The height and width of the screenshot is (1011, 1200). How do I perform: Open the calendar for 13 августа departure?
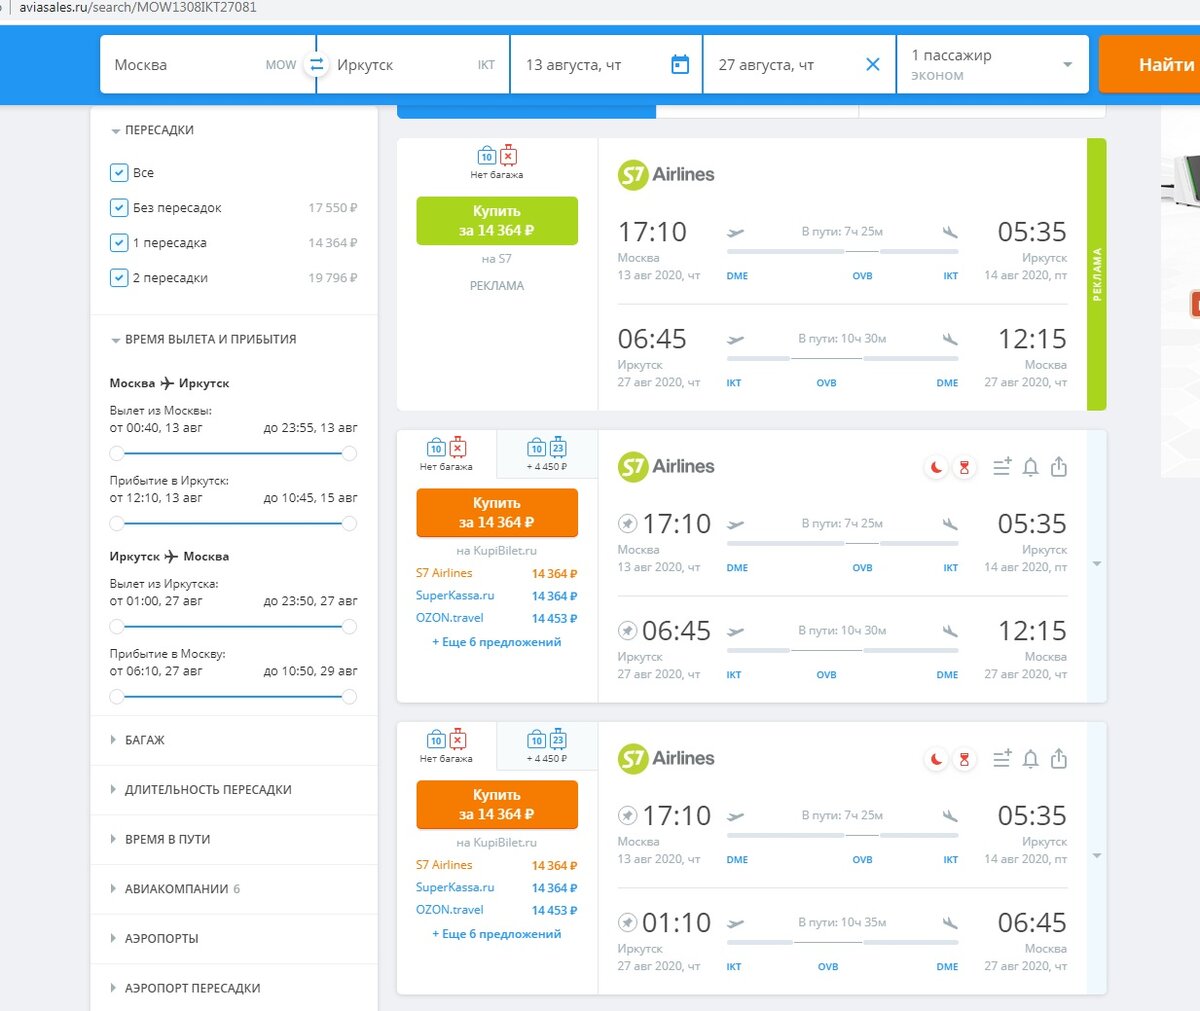(x=680, y=65)
